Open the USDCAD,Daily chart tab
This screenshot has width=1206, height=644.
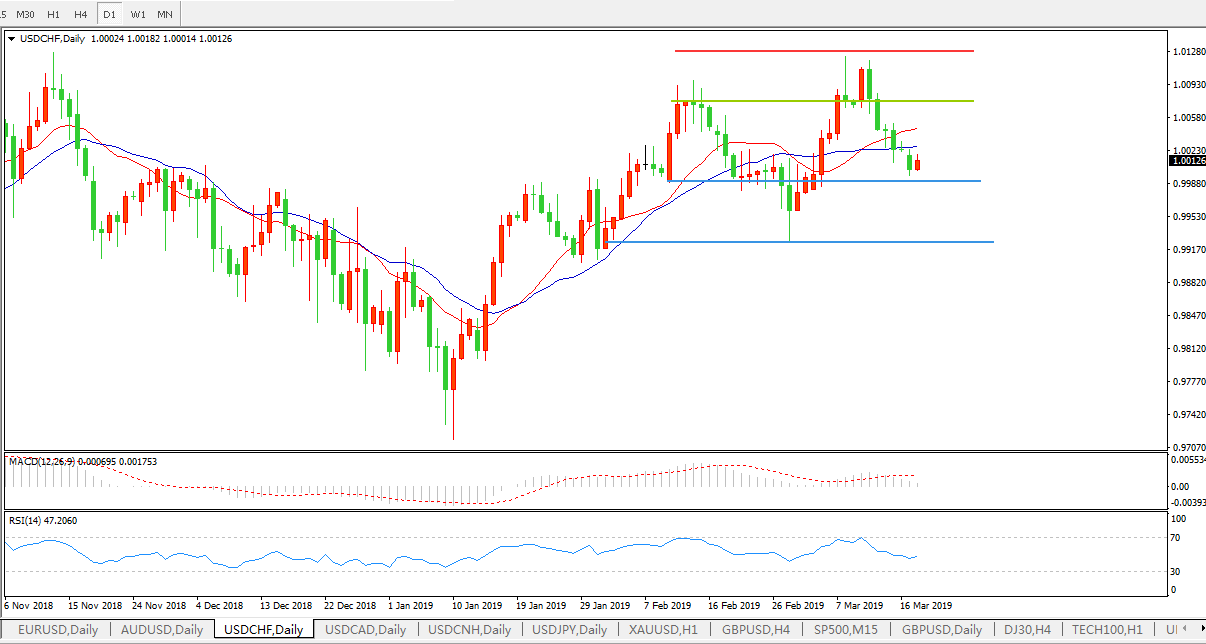[366, 630]
